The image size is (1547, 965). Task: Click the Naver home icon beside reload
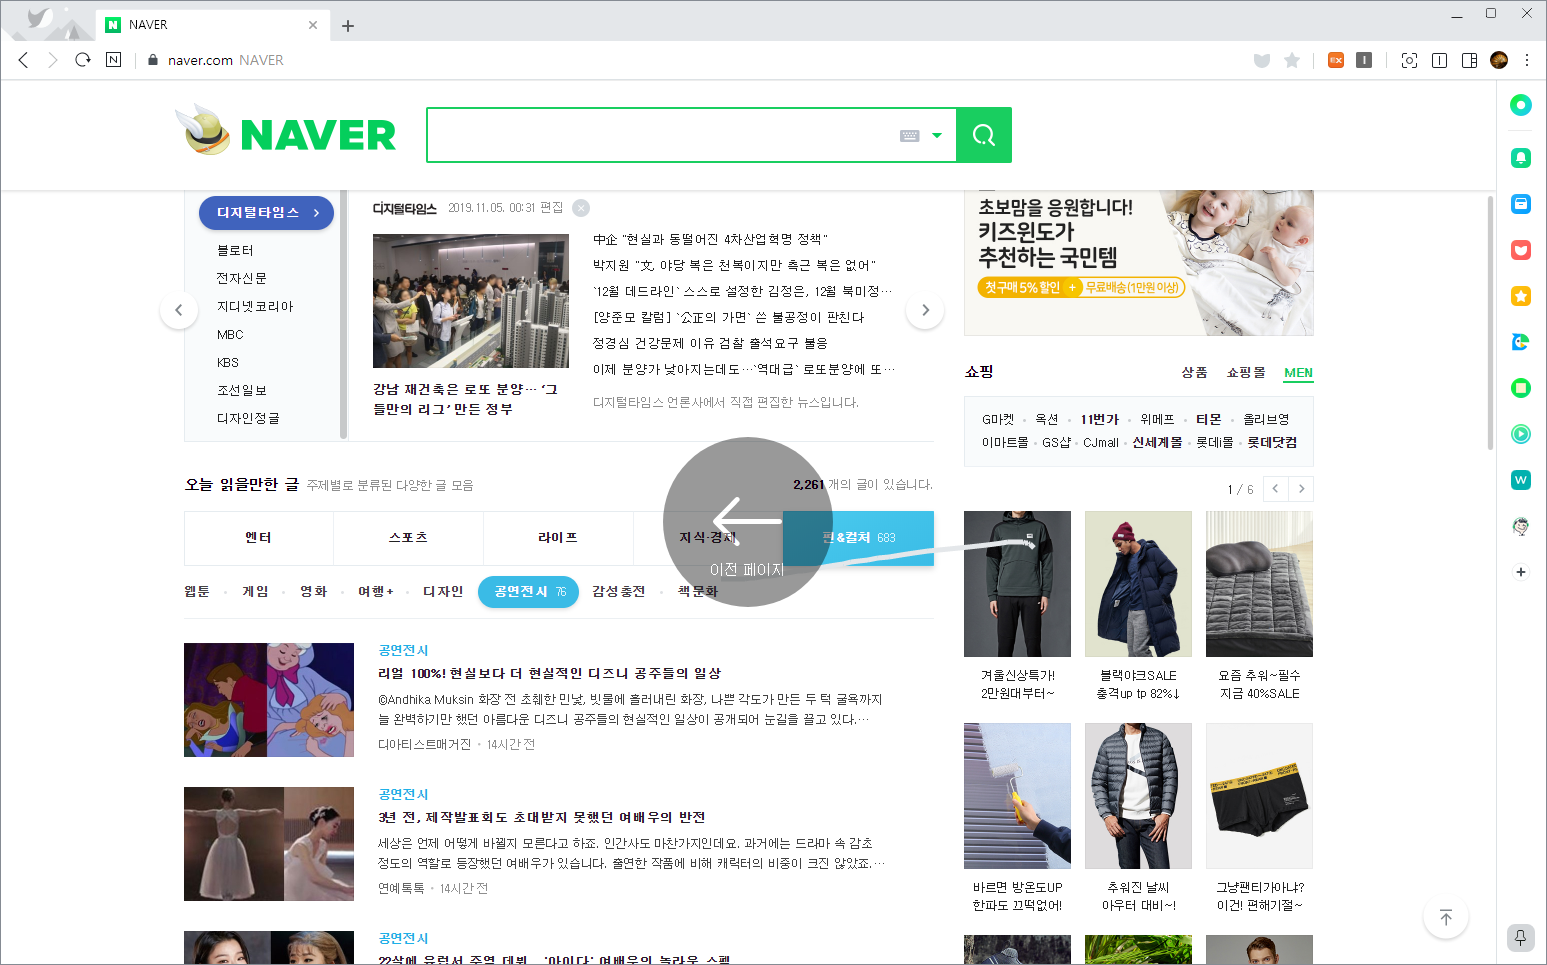point(113,60)
